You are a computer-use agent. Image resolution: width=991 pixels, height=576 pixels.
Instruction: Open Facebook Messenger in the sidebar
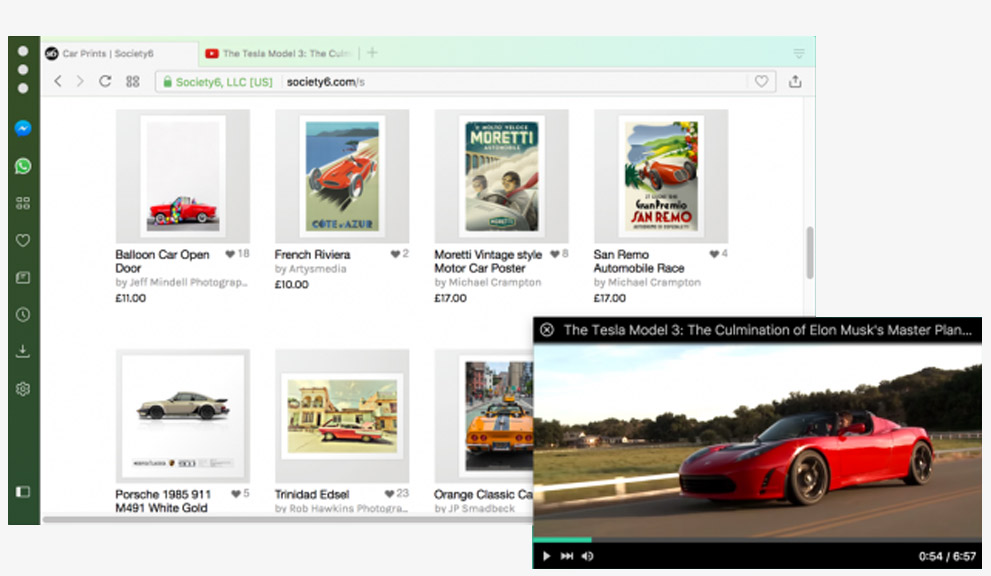(x=22, y=129)
